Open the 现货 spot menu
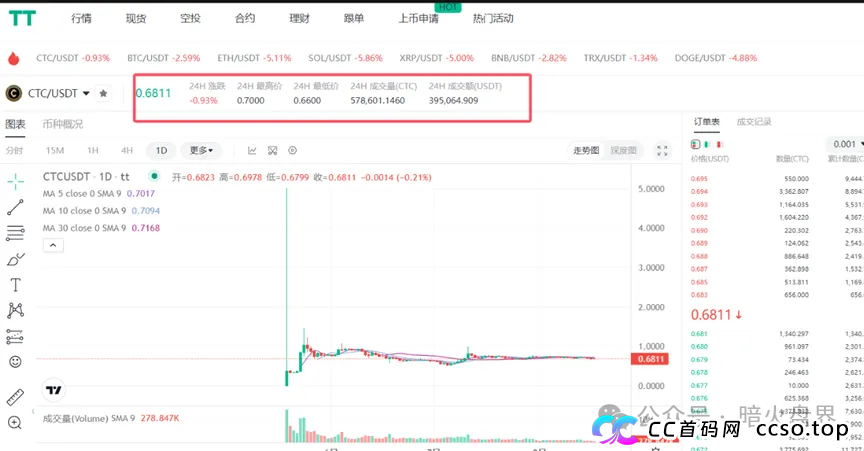The height and width of the screenshot is (451, 864). click(136, 19)
